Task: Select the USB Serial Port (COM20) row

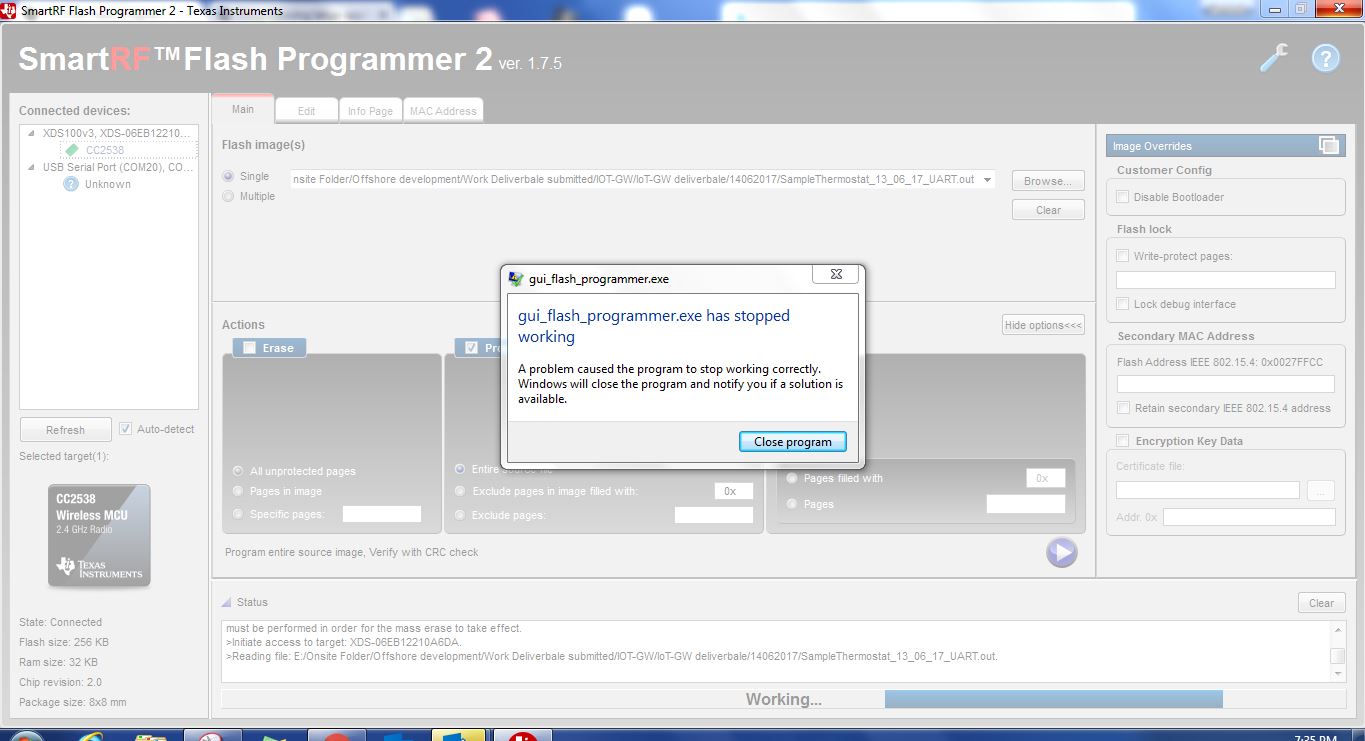Action: (x=118, y=167)
